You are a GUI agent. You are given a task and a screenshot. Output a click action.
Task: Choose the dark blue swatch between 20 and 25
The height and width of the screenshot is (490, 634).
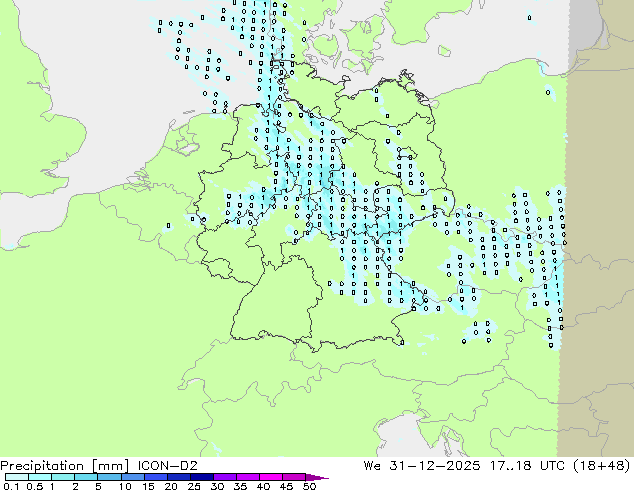point(178,477)
